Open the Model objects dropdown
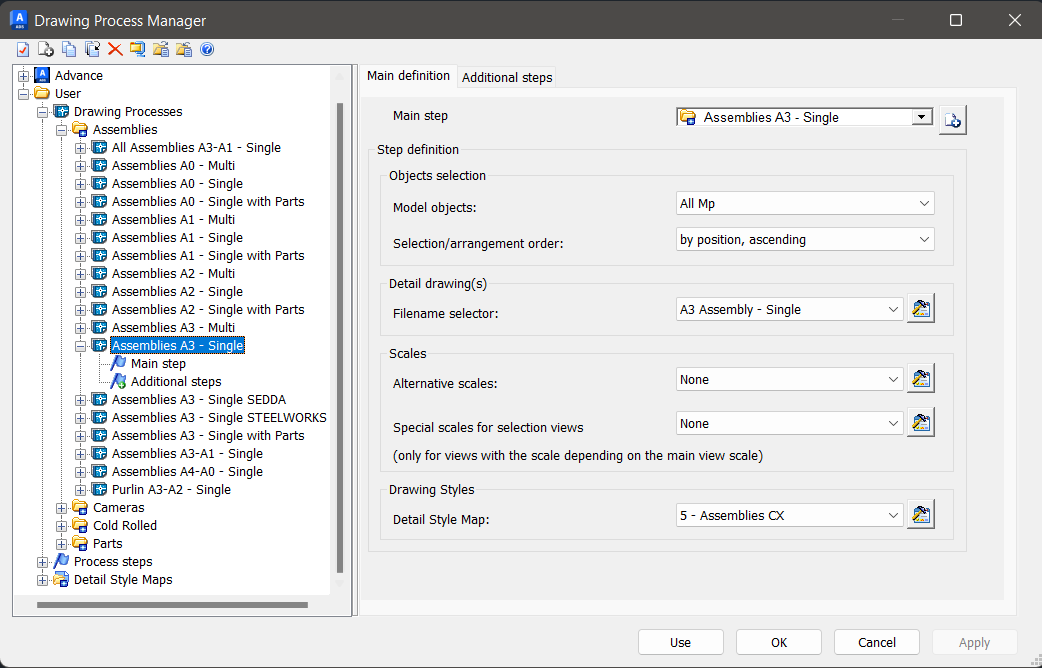The height and width of the screenshot is (668, 1042). 805,203
